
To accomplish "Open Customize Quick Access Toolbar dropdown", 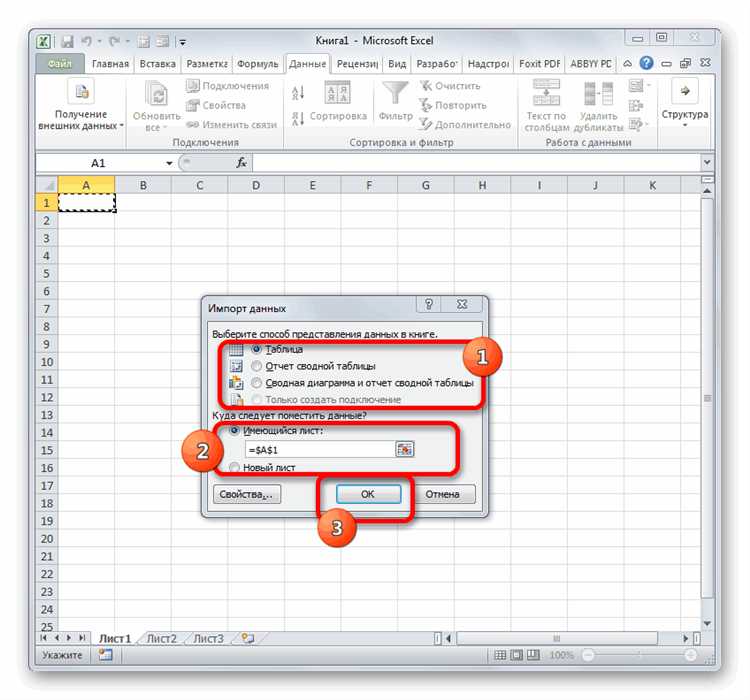I will coord(183,42).
